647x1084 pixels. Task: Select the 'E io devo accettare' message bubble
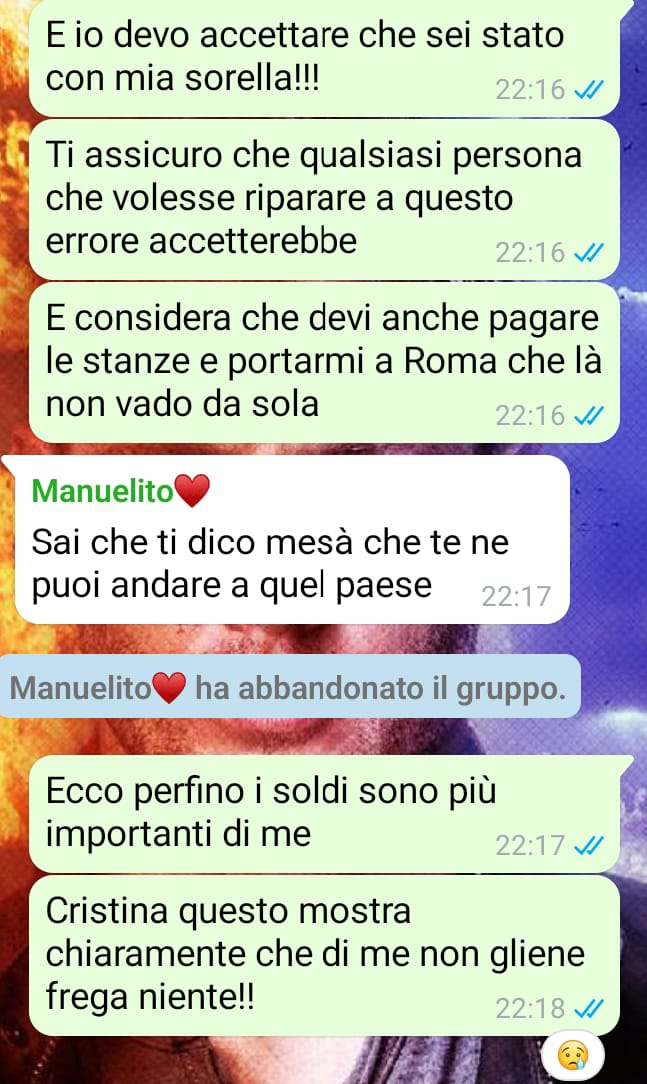324,57
